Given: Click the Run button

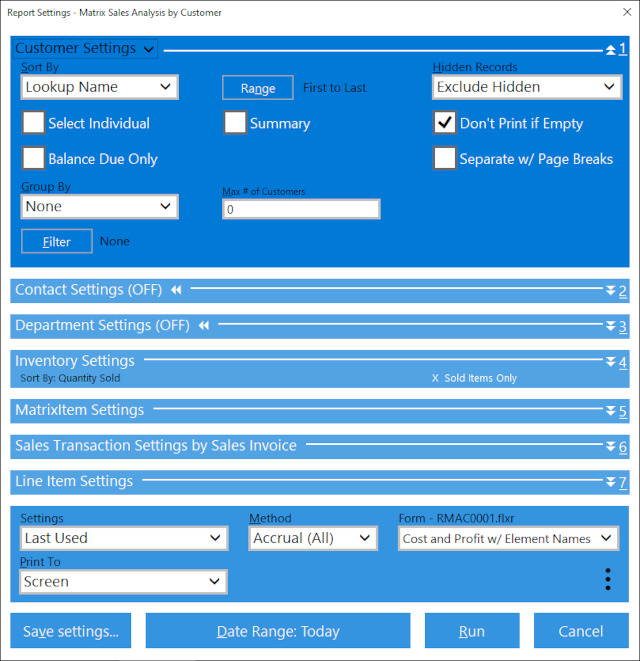Looking at the screenshot, I should pyautogui.click(x=471, y=631).
